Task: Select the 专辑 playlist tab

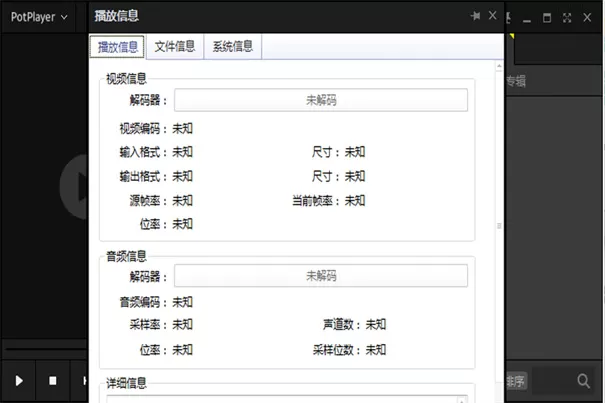Action: click(516, 81)
